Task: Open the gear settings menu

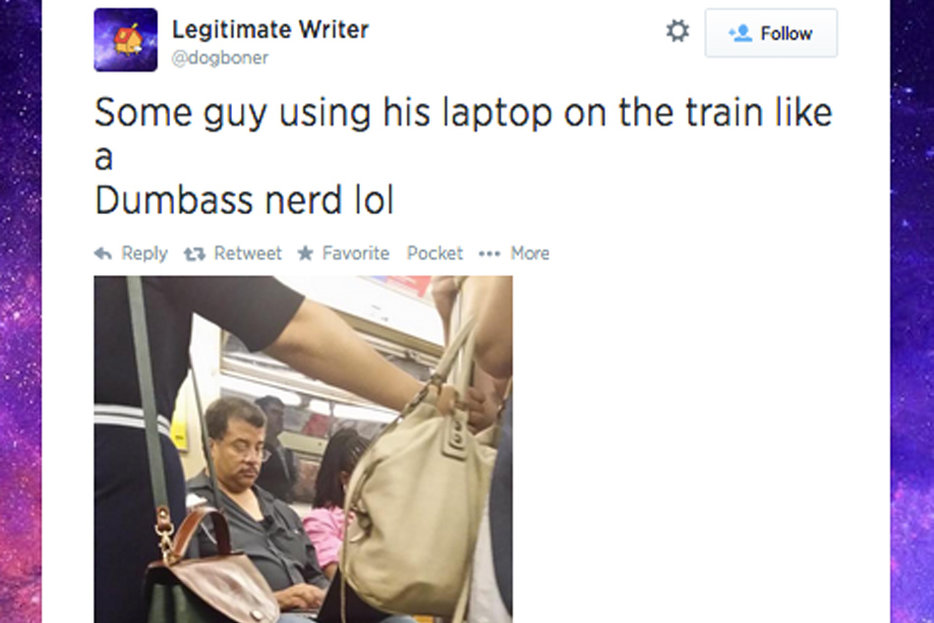Action: pyautogui.click(x=678, y=30)
